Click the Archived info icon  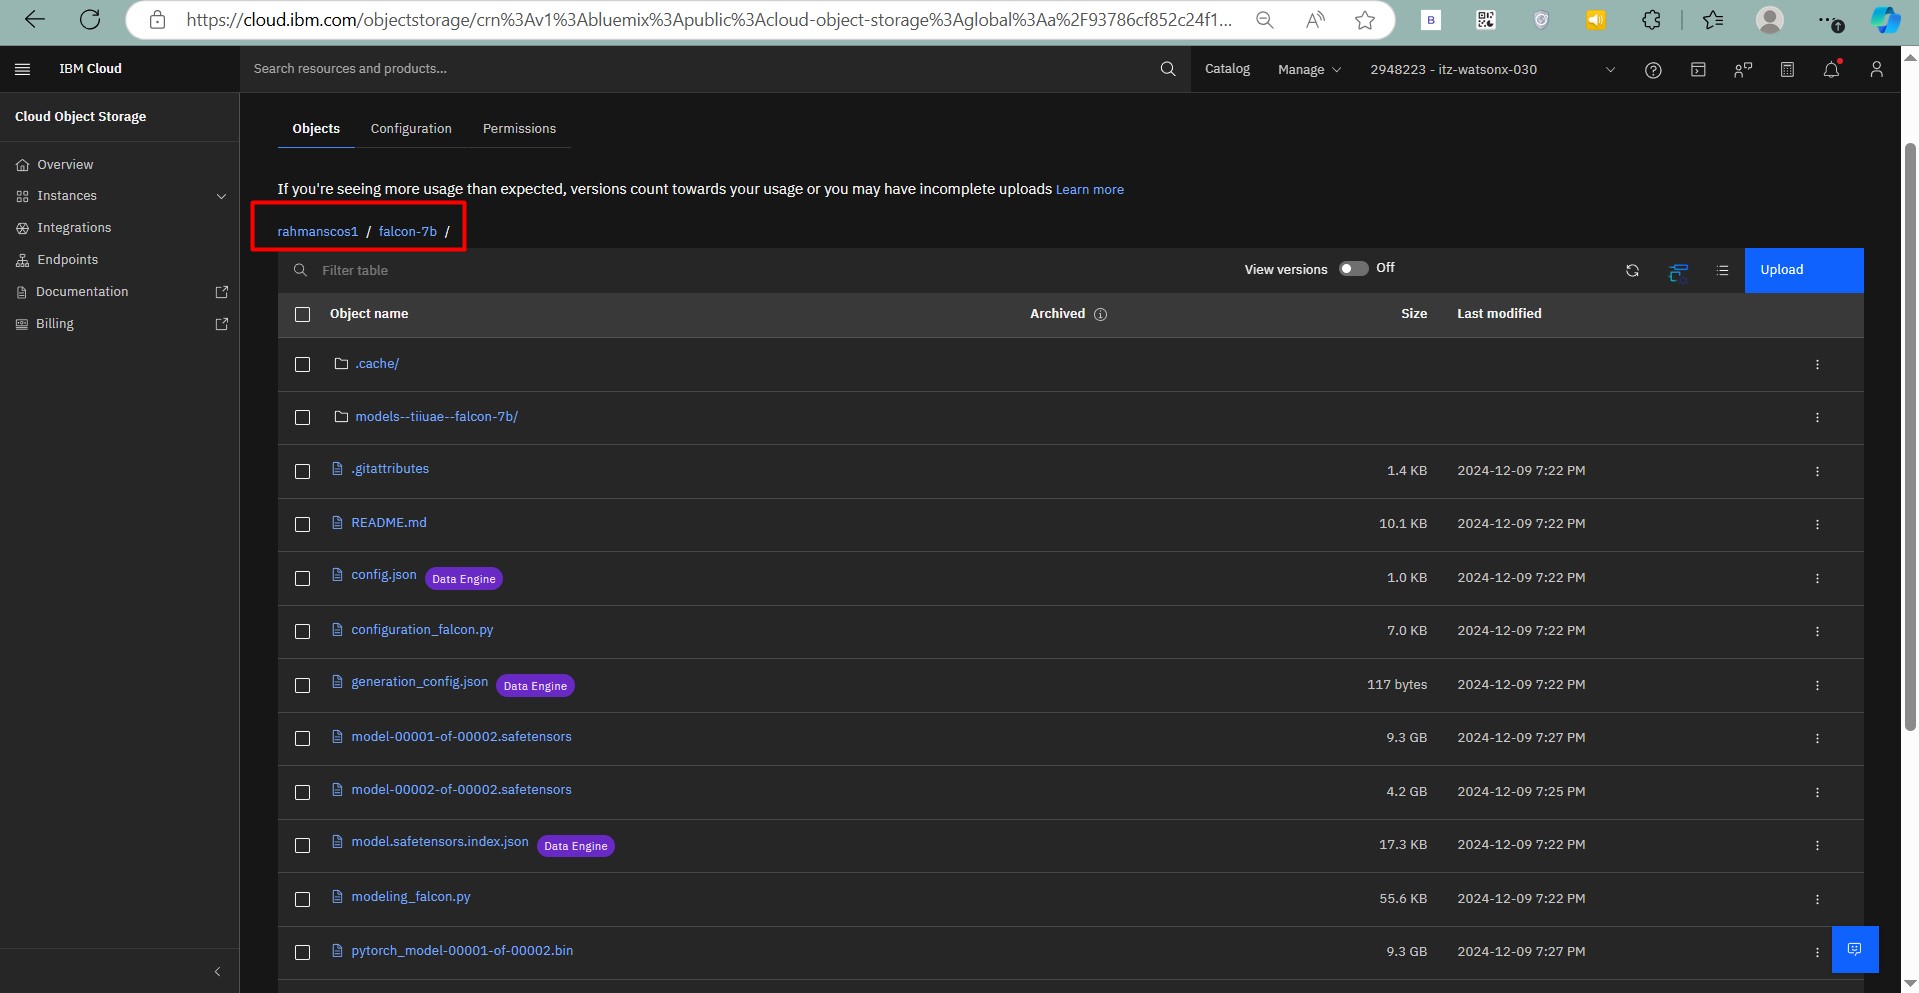pyautogui.click(x=1100, y=315)
